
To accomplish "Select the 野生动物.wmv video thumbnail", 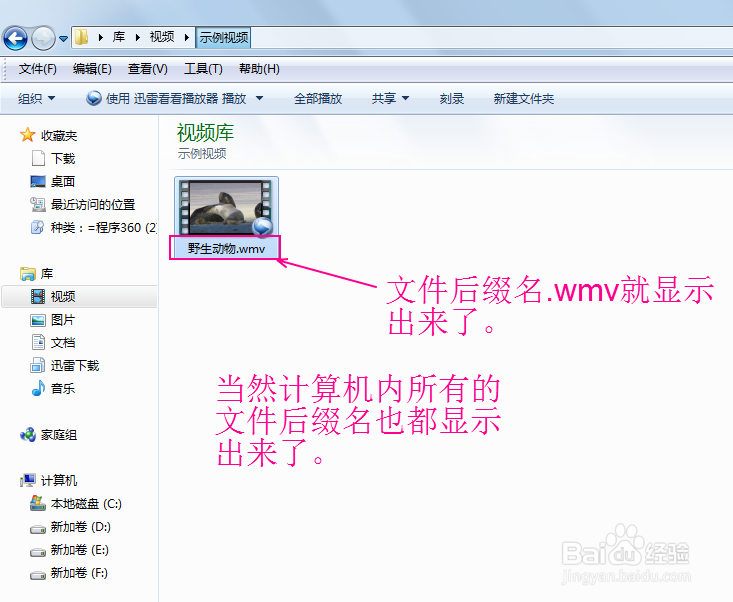I will point(226,208).
